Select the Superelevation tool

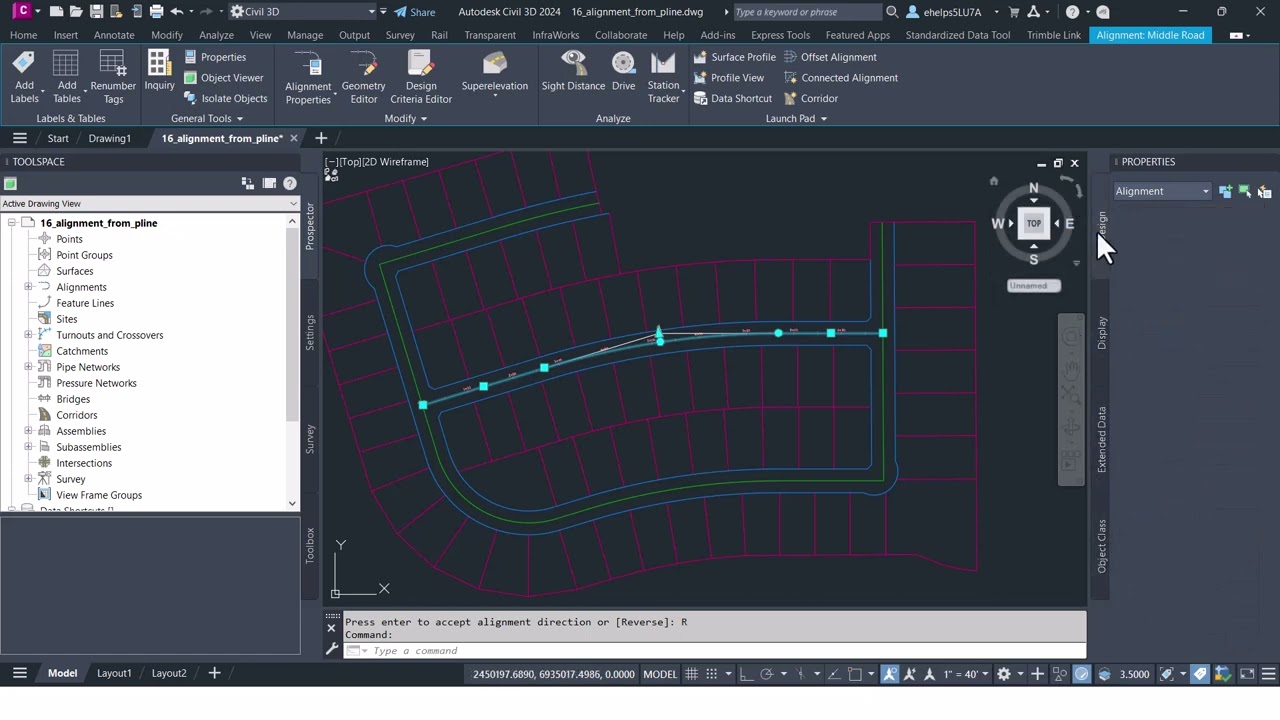point(494,72)
